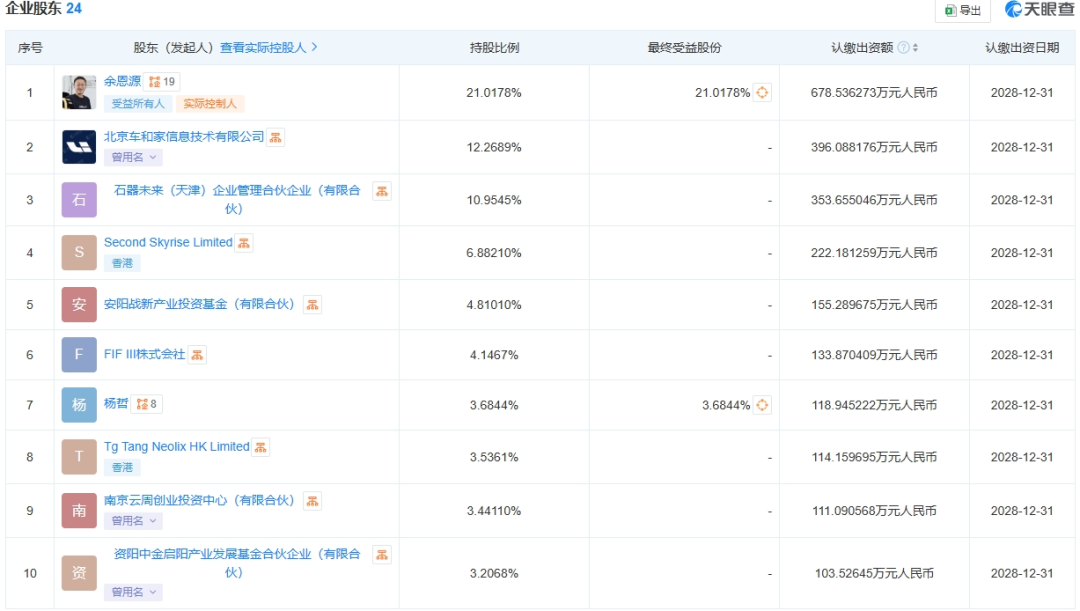Click the red 南 avatar tile
Image resolution: width=1080 pixels, height=611 pixels.
(79, 510)
